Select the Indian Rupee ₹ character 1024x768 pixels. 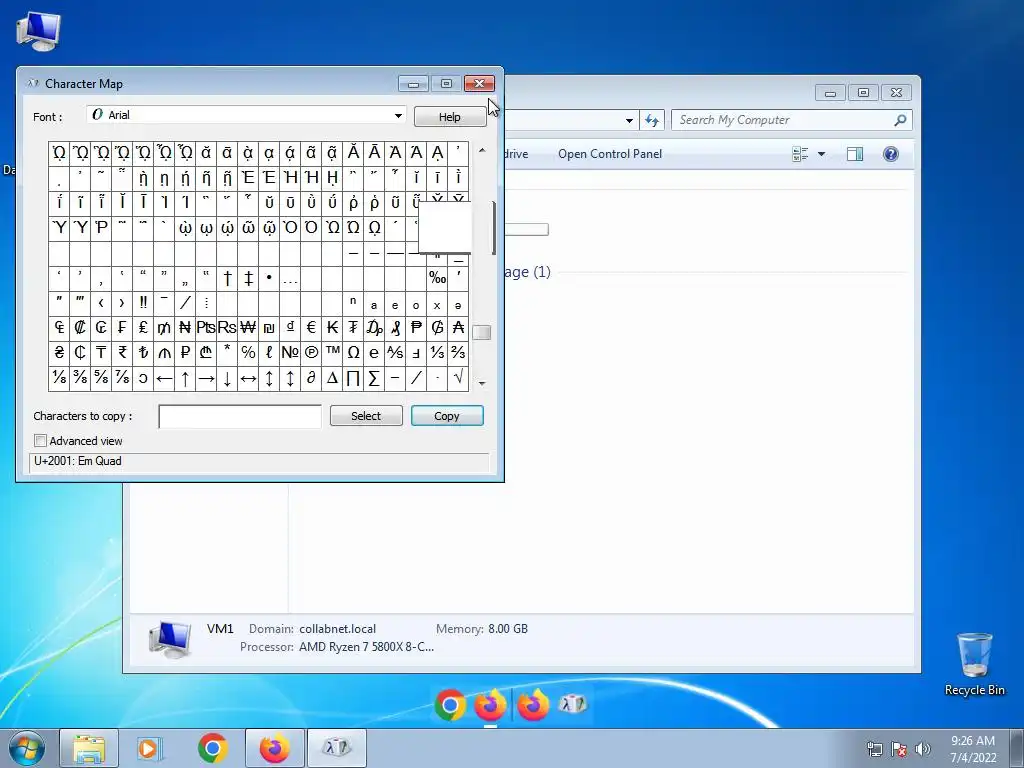coord(122,352)
